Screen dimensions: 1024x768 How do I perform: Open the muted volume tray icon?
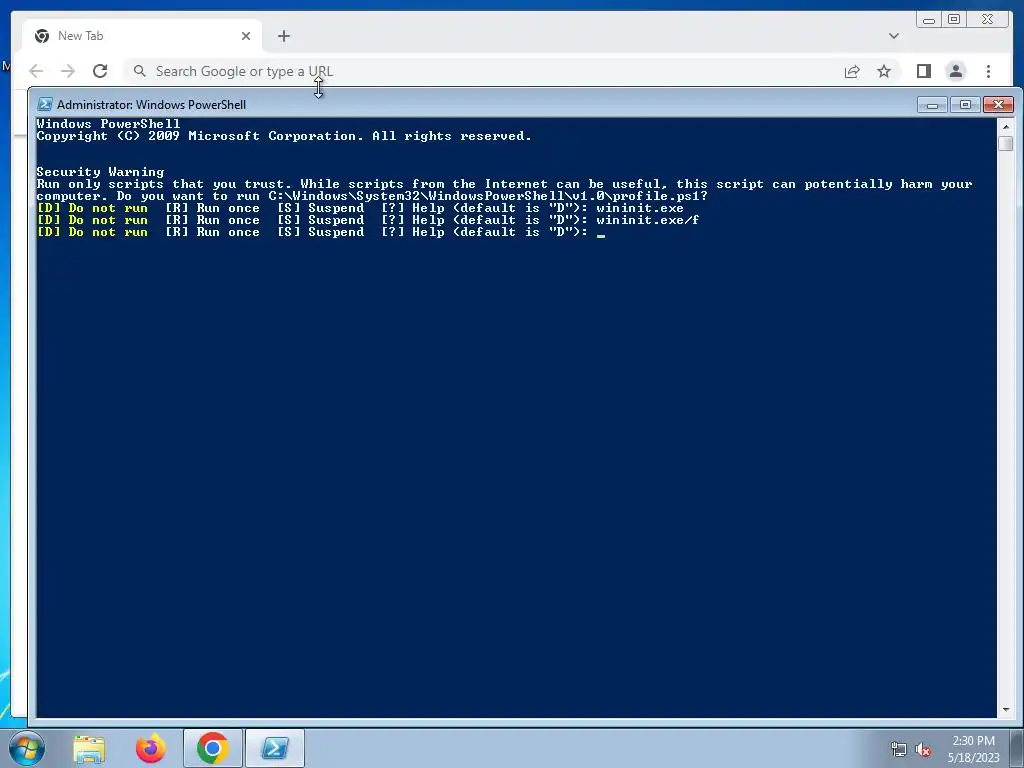(923, 750)
